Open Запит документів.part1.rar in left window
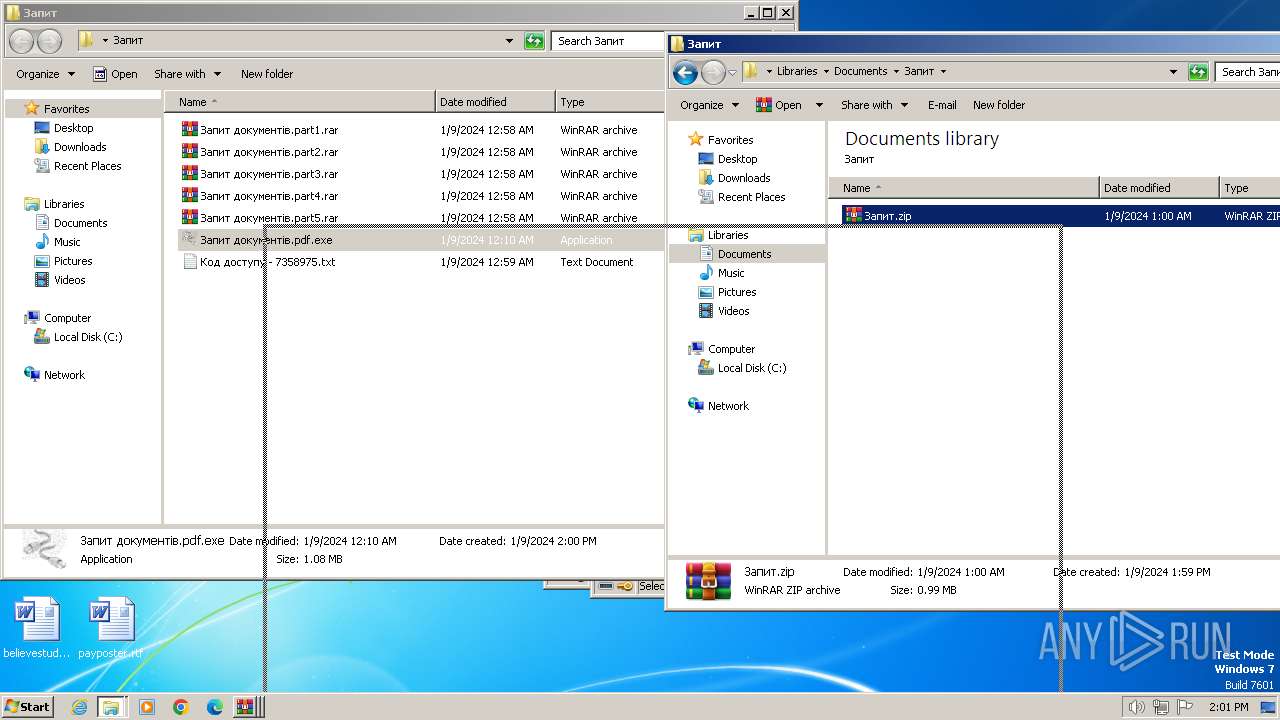This screenshot has height=720, width=1280. pyautogui.click(x=260, y=130)
